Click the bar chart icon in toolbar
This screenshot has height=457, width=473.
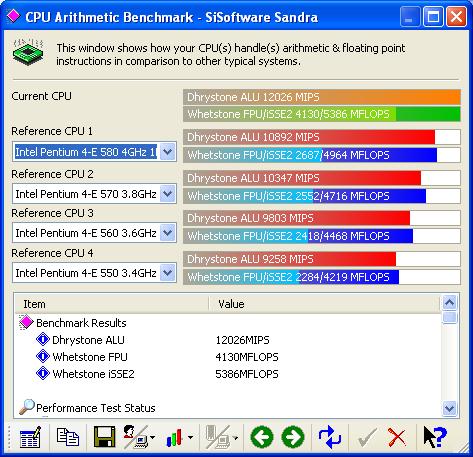tap(175, 437)
